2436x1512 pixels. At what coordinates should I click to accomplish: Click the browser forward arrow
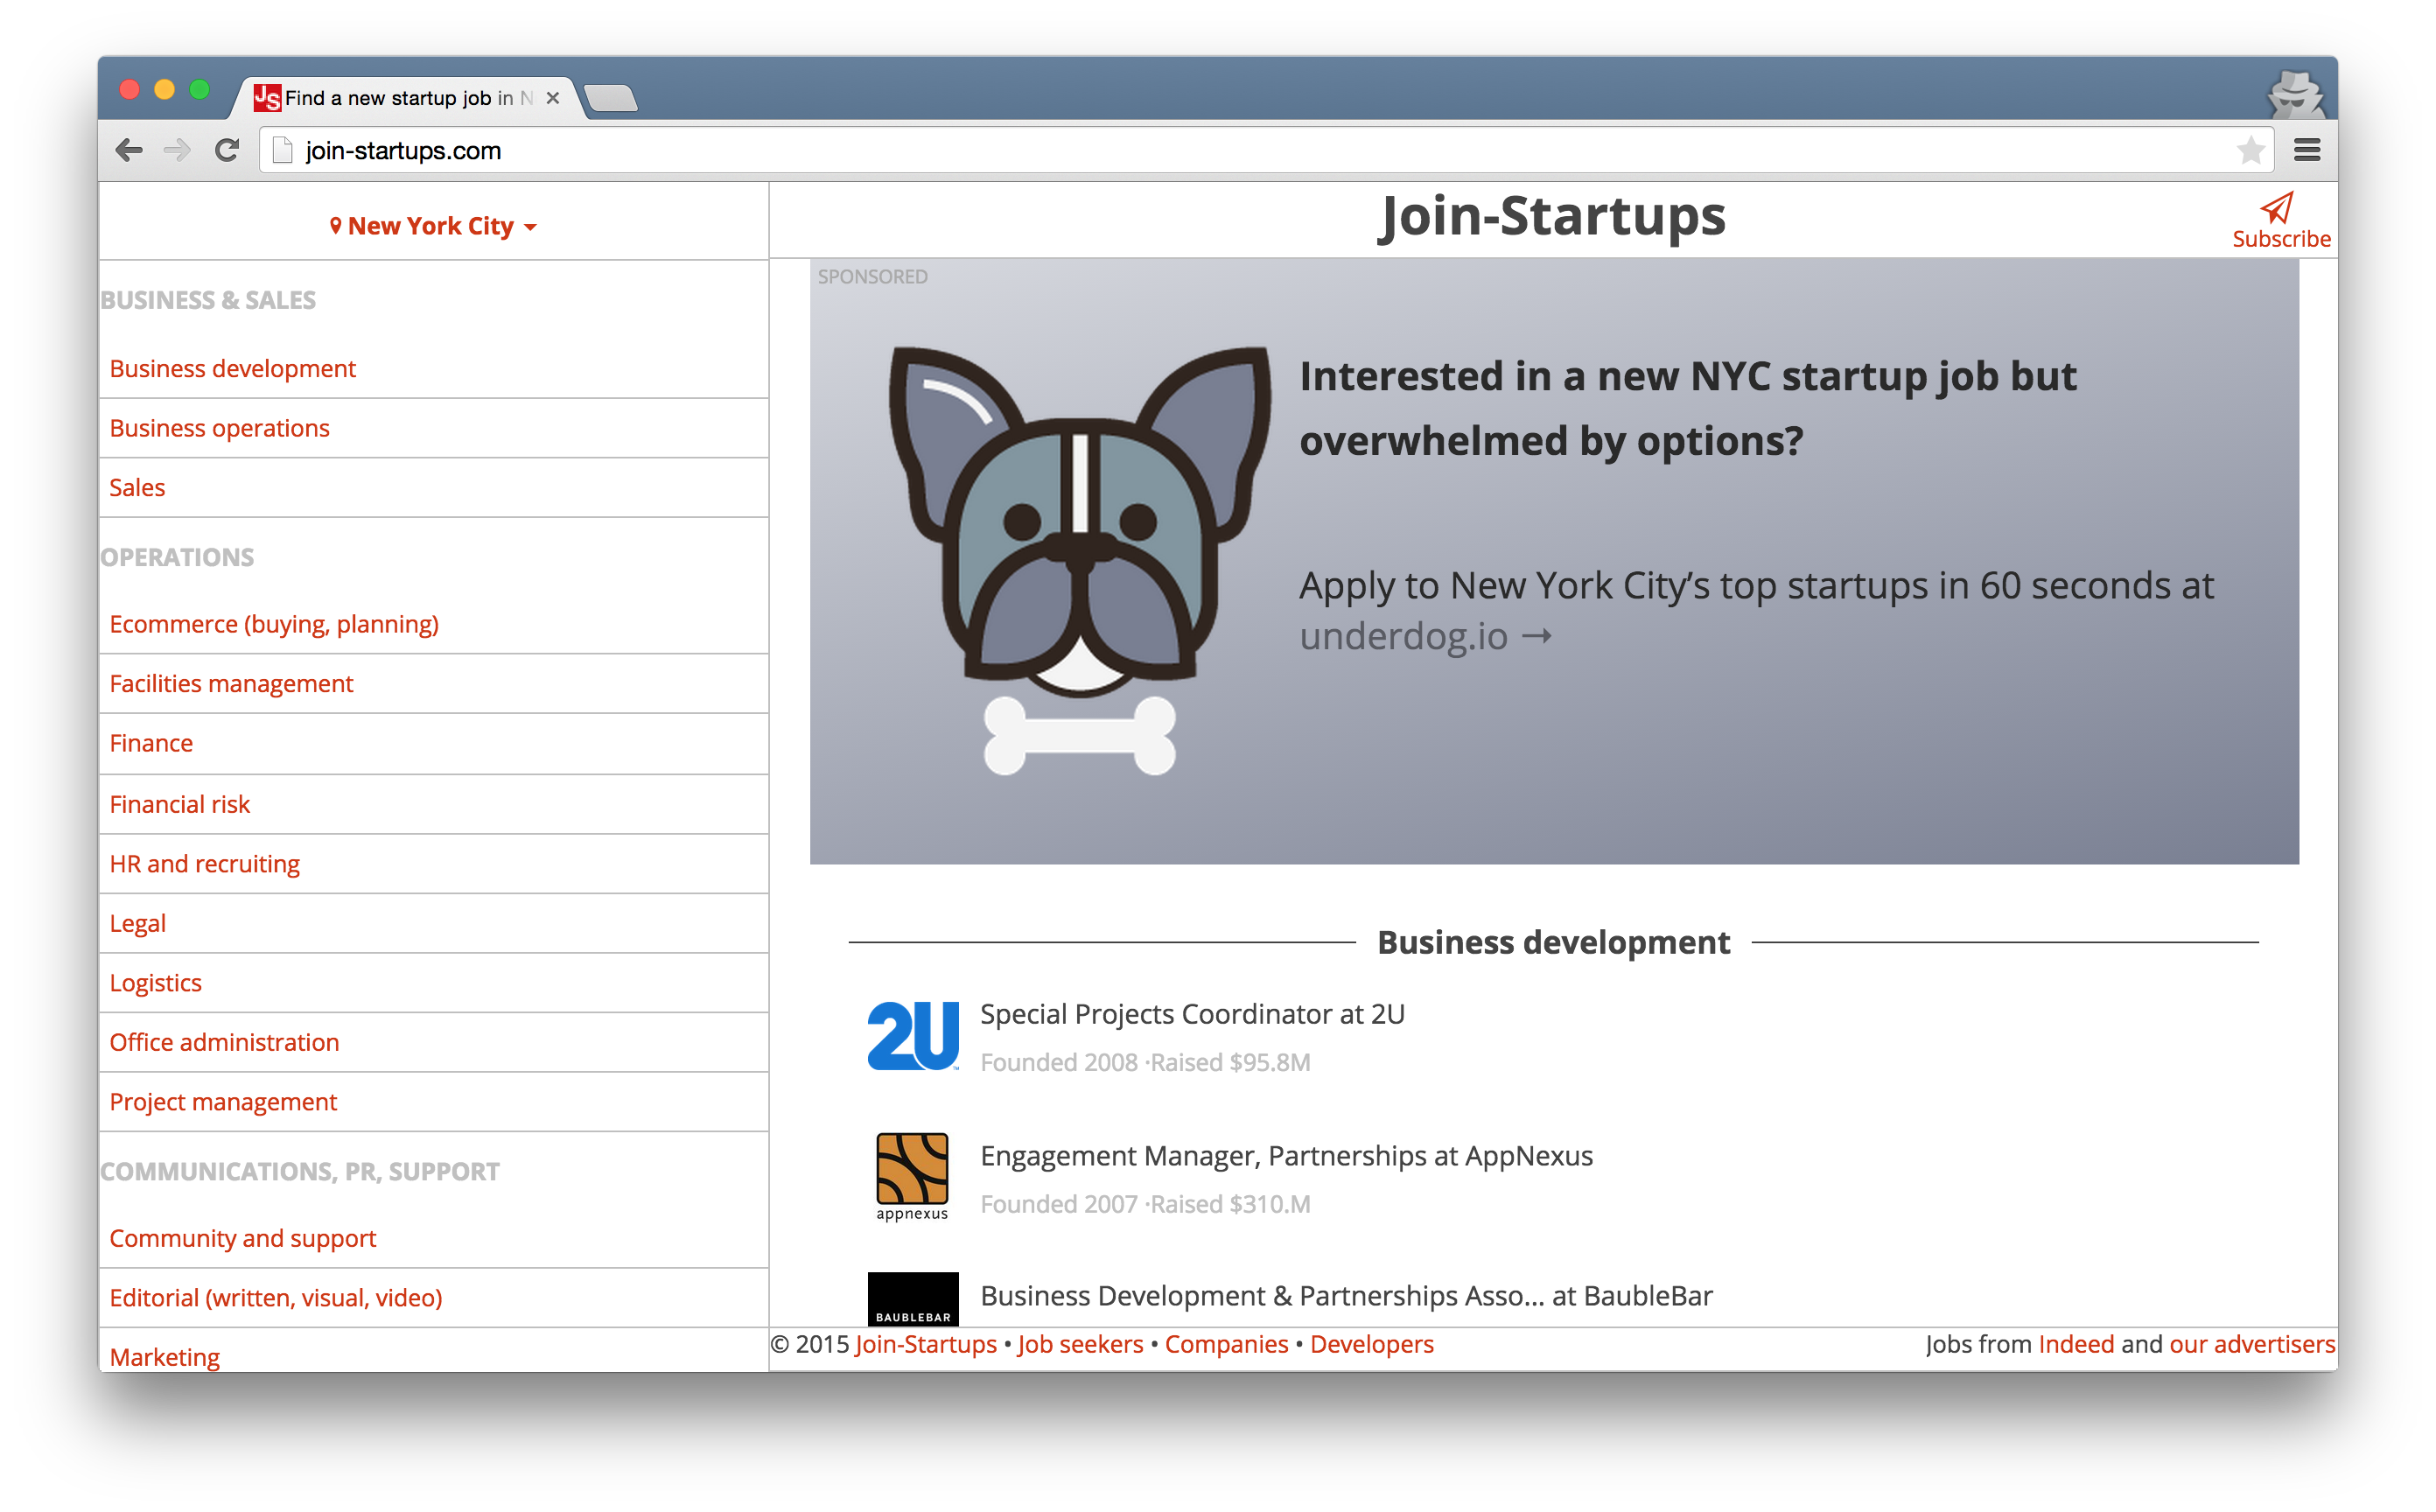[x=177, y=150]
